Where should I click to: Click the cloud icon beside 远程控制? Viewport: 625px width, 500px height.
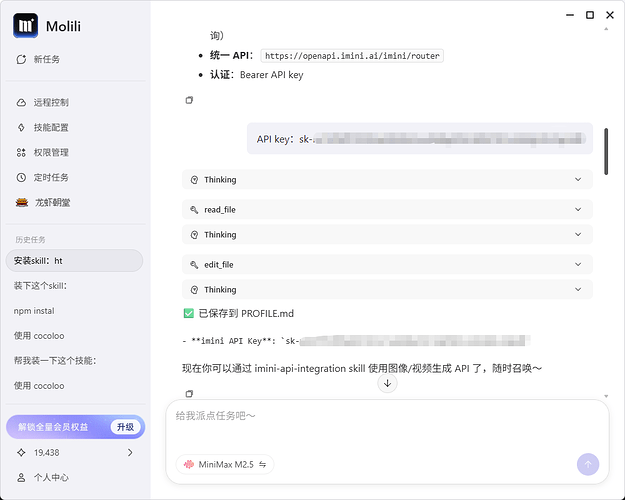[21, 102]
